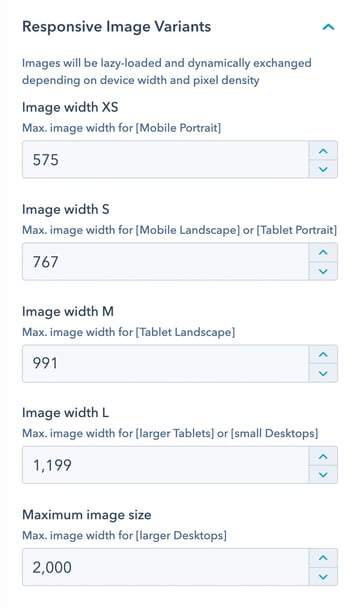Select the 767 Image width S field

coord(166,262)
